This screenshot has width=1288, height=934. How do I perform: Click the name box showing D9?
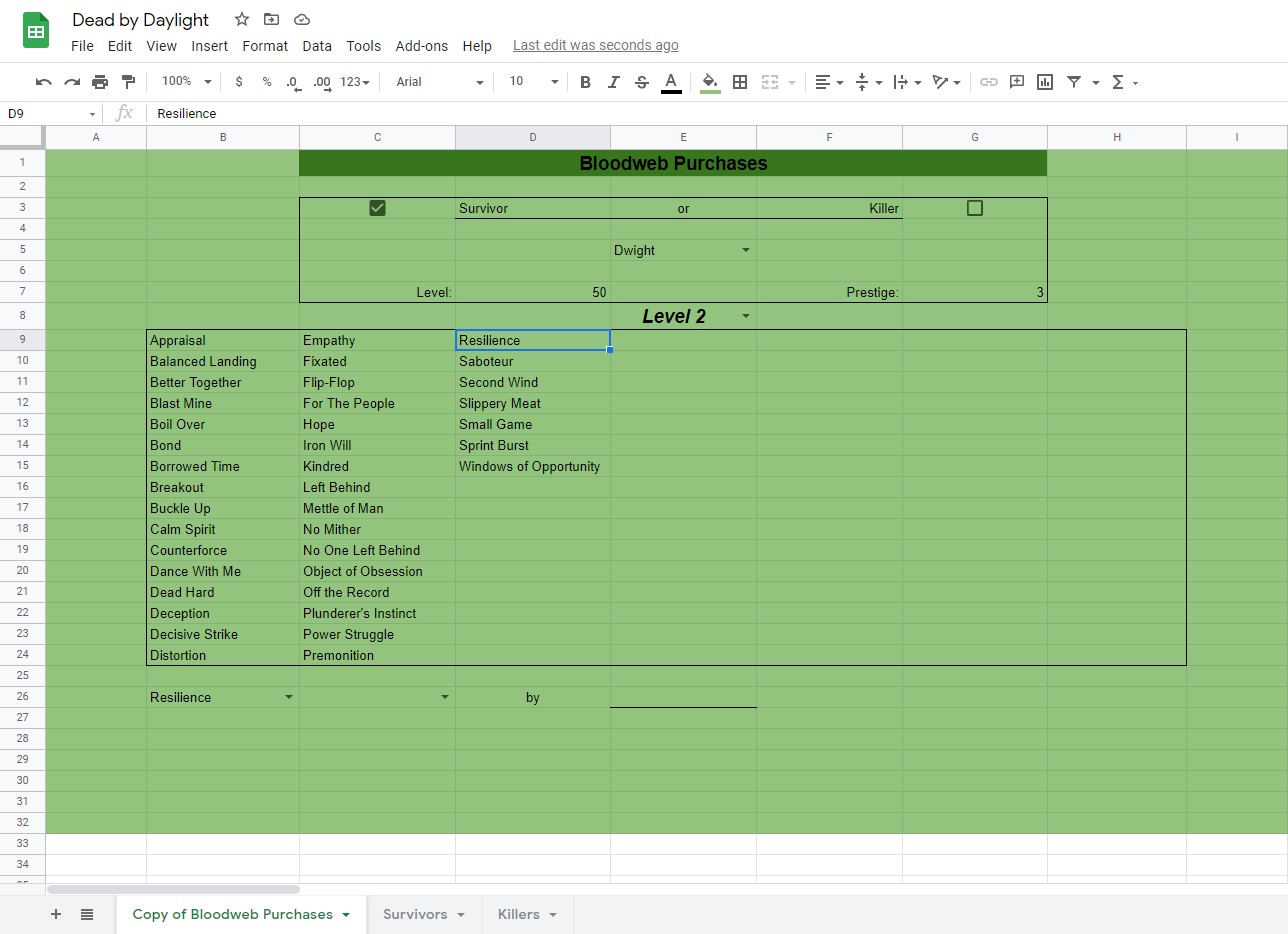[50, 113]
